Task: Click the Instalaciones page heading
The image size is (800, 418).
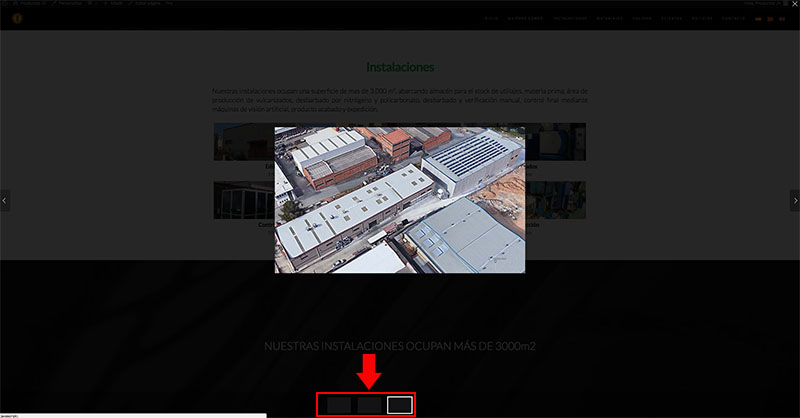Action: pyautogui.click(x=400, y=67)
